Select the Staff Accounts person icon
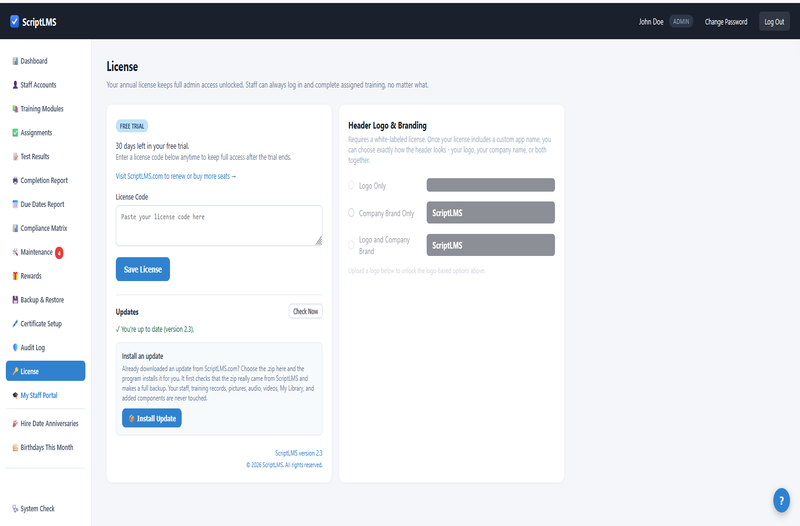This screenshot has height=526, width=800. point(15,85)
